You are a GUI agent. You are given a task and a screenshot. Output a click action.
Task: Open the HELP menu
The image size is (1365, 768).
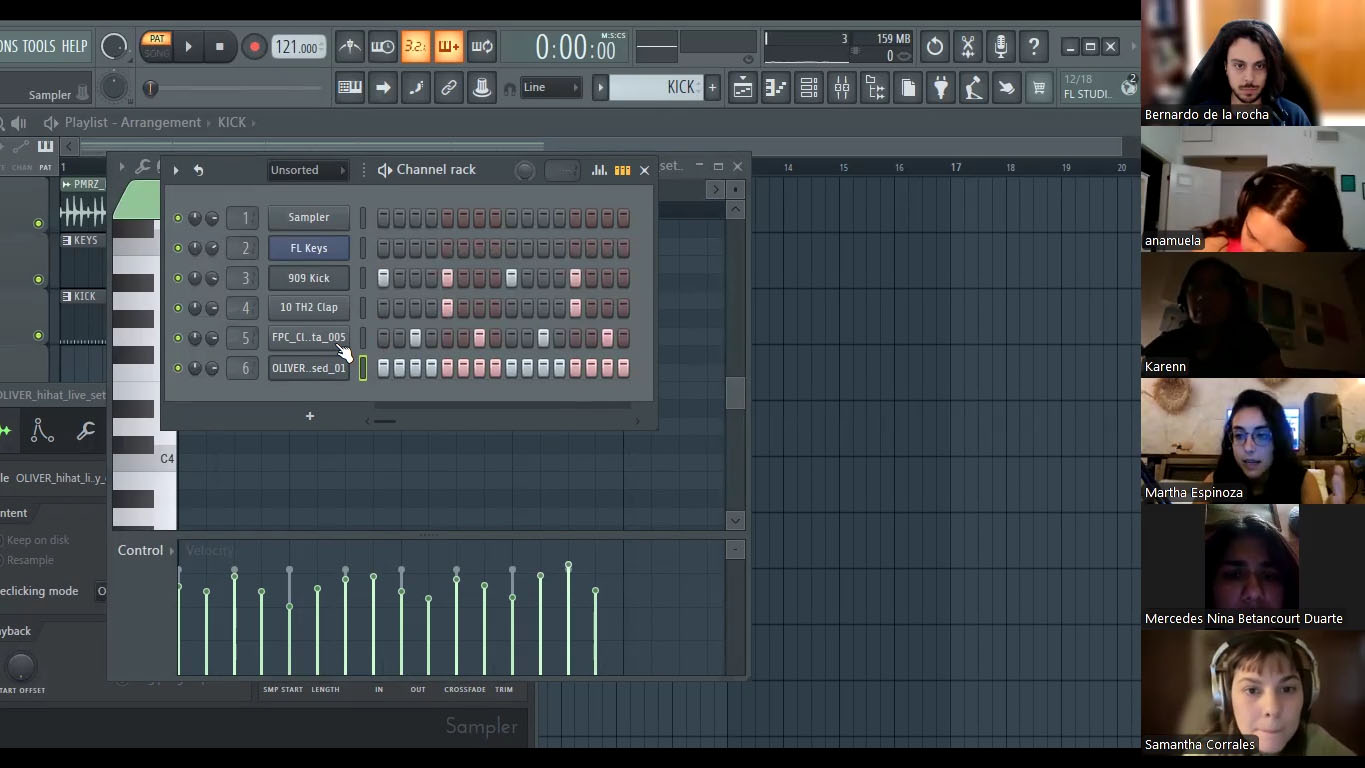point(74,46)
